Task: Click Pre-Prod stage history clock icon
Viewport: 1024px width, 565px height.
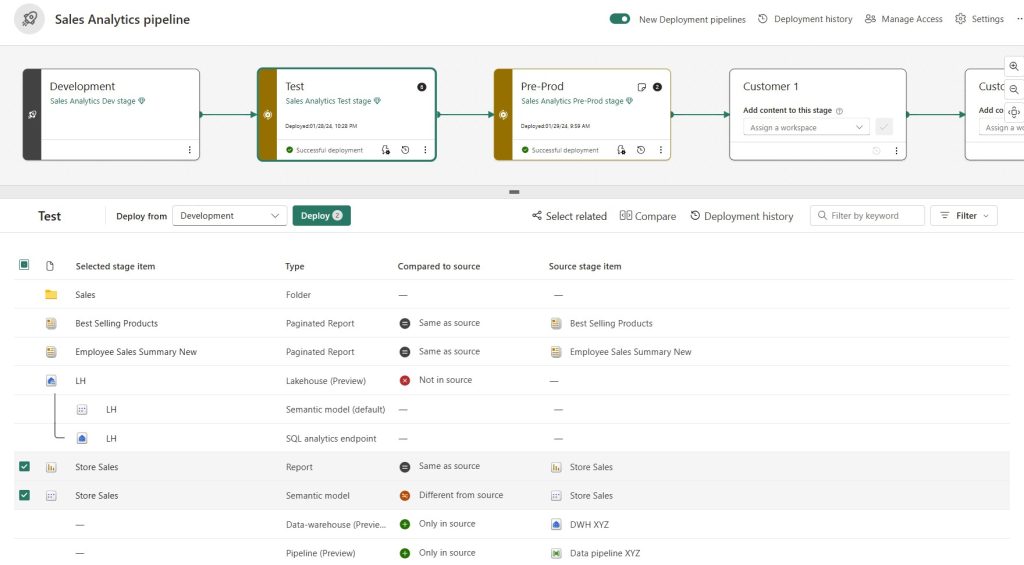Action: (641, 150)
